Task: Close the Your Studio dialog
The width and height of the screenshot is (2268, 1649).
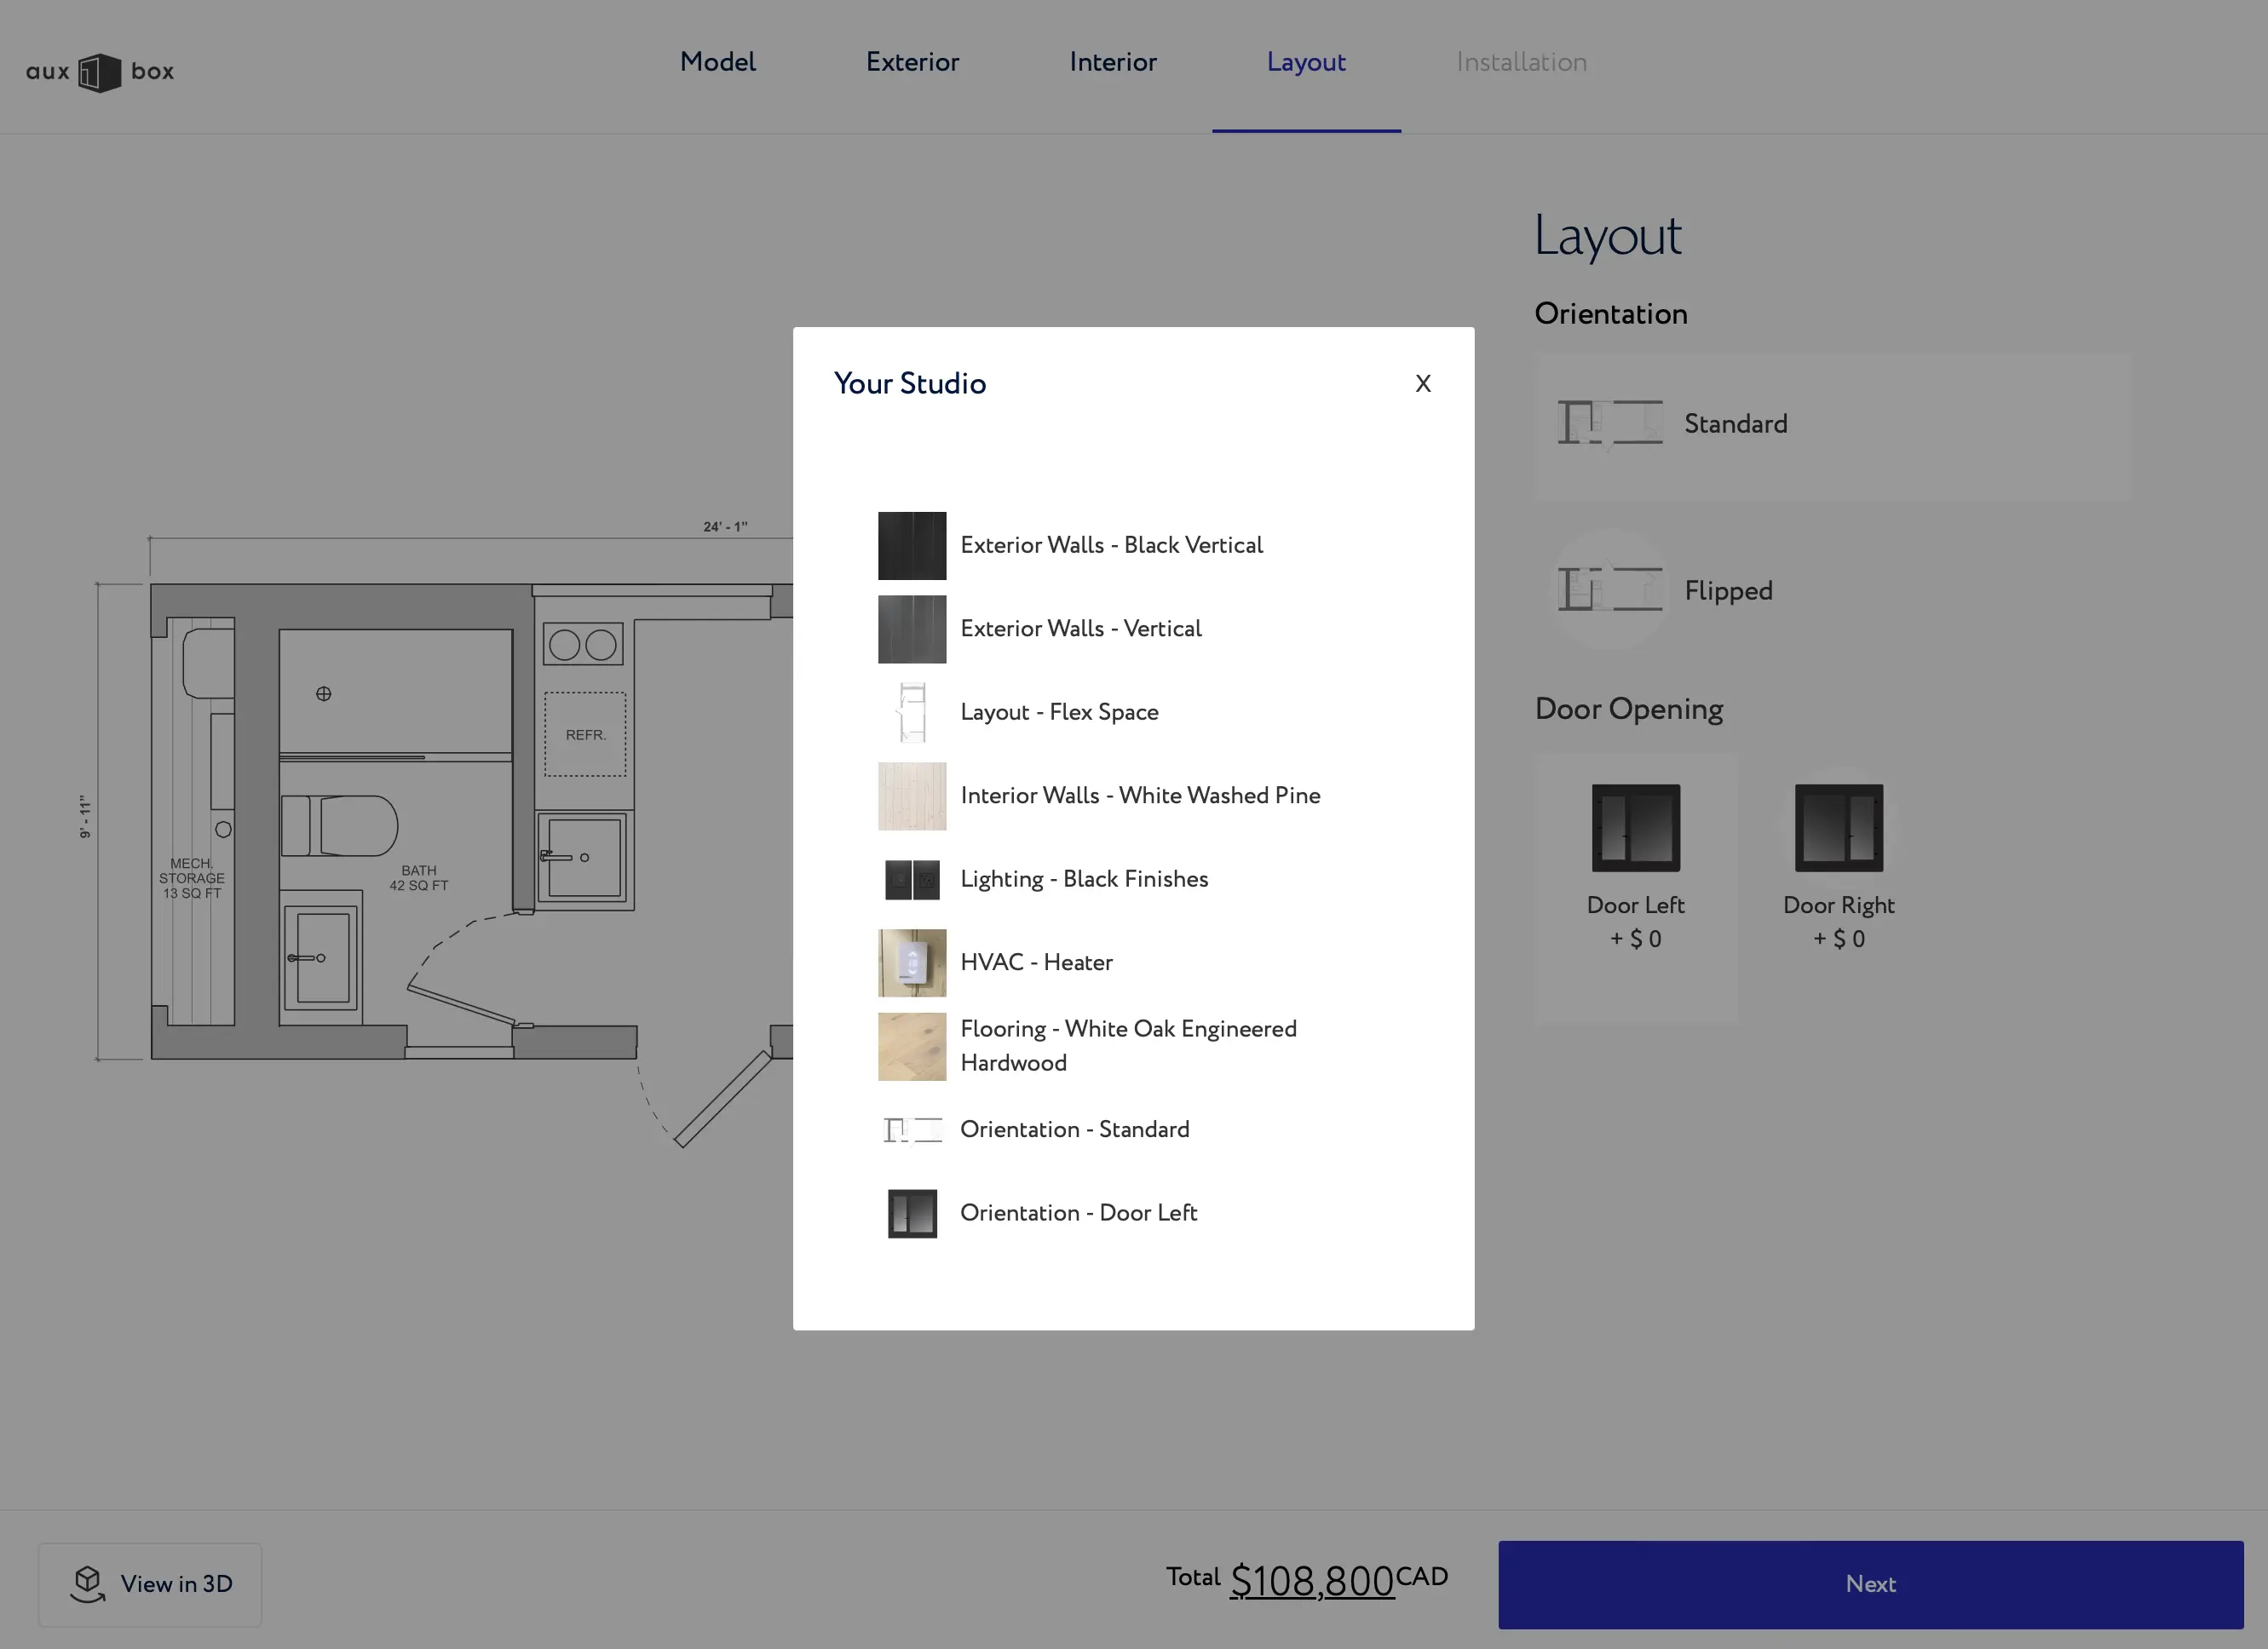Action: pos(1423,384)
